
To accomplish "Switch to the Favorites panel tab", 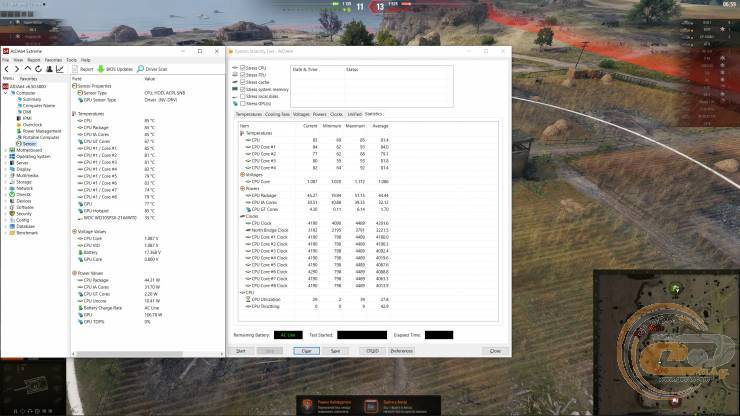I will (28, 78).
